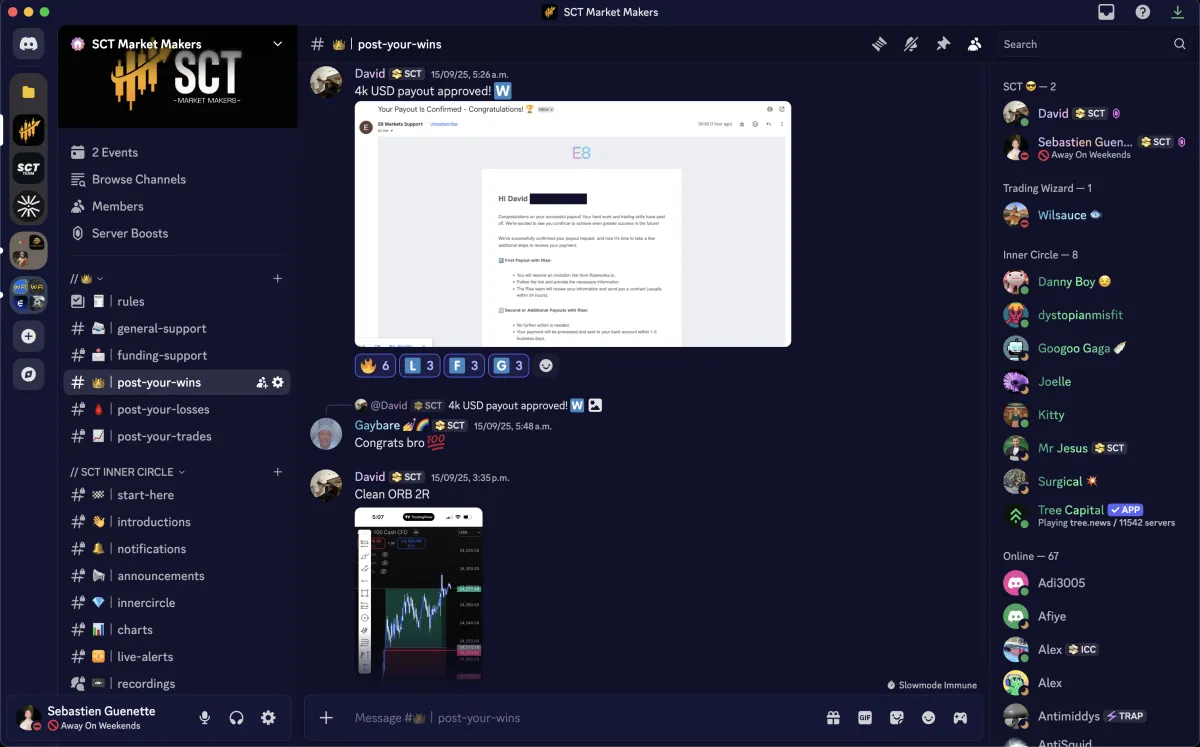Open the funding-support channel

[x=177, y=355]
